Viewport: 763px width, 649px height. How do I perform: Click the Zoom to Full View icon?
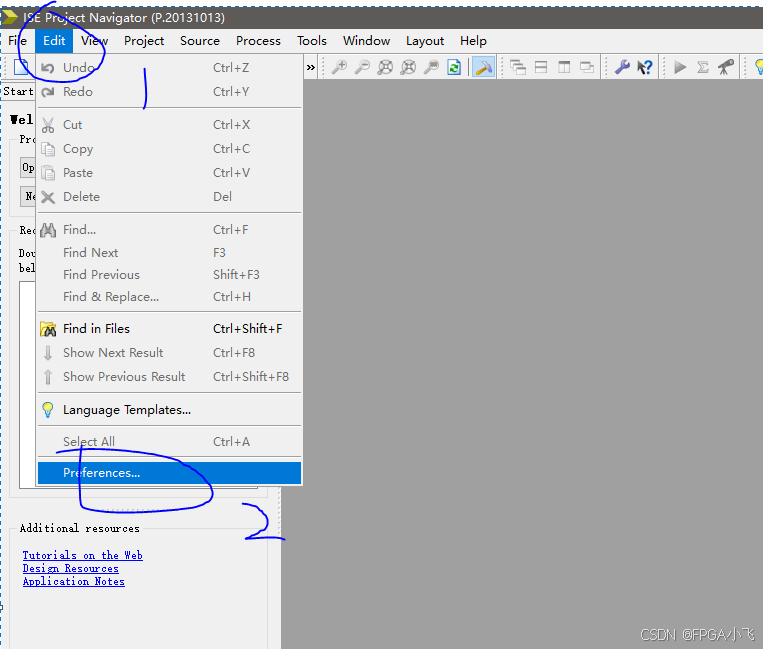click(x=385, y=67)
